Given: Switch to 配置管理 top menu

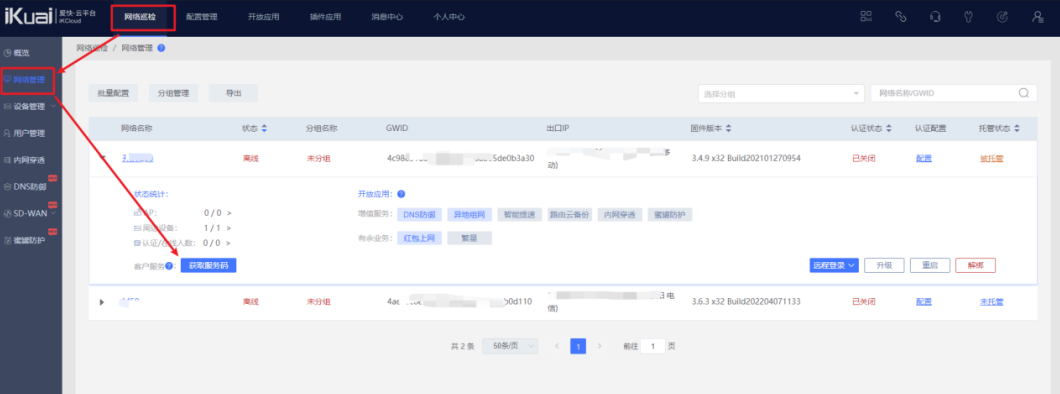Looking at the screenshot, I should coord(201,18).
